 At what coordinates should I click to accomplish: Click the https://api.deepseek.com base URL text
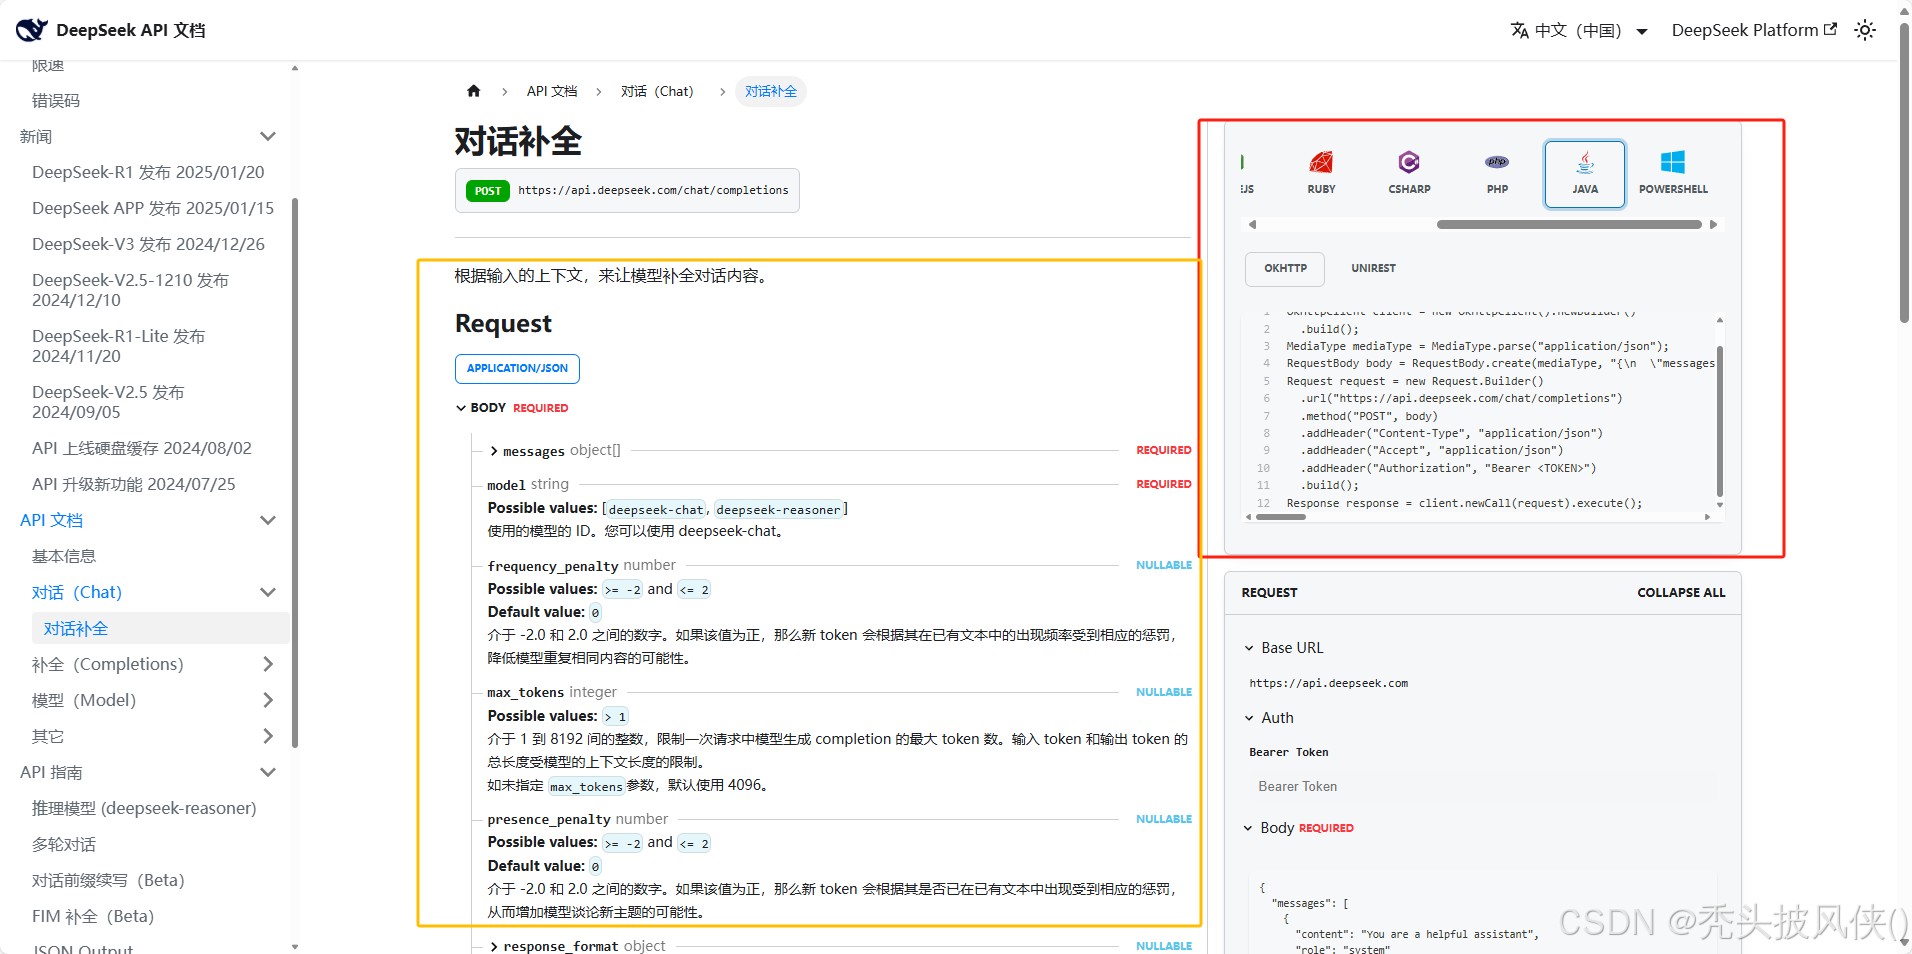tap(1328, 683)
